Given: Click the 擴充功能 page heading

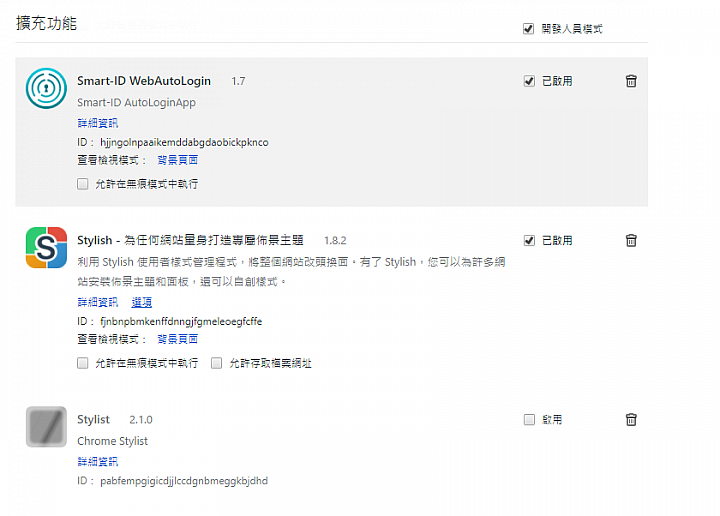Looking at the screenshot, I should (46, 23).
